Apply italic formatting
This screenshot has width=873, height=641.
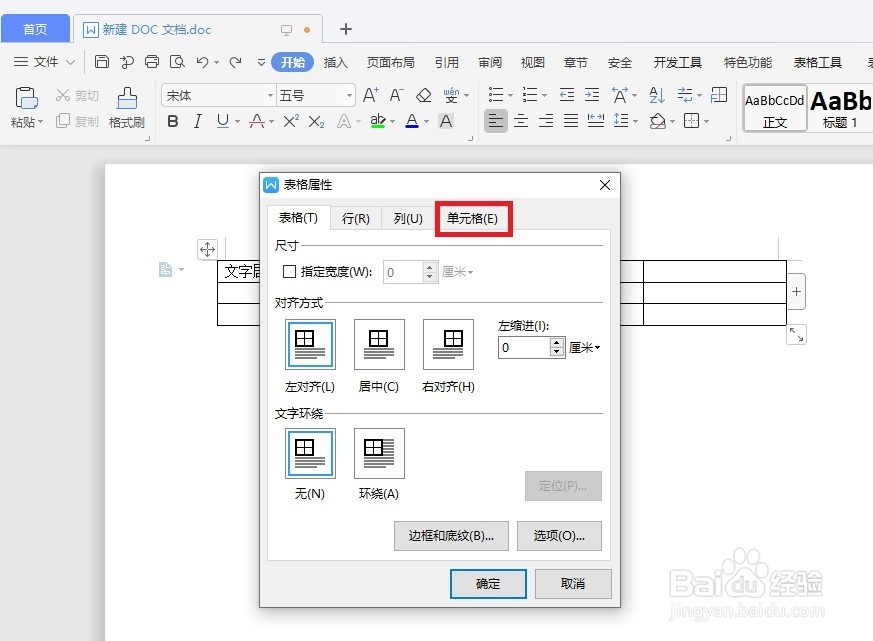[197, 119]
